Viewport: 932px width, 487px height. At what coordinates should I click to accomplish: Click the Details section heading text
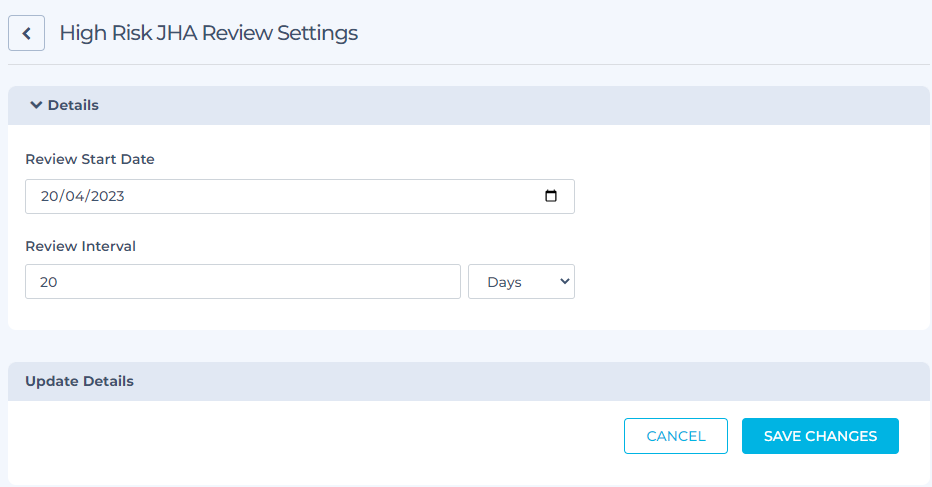pyautogui.click(x=73, y=105)
